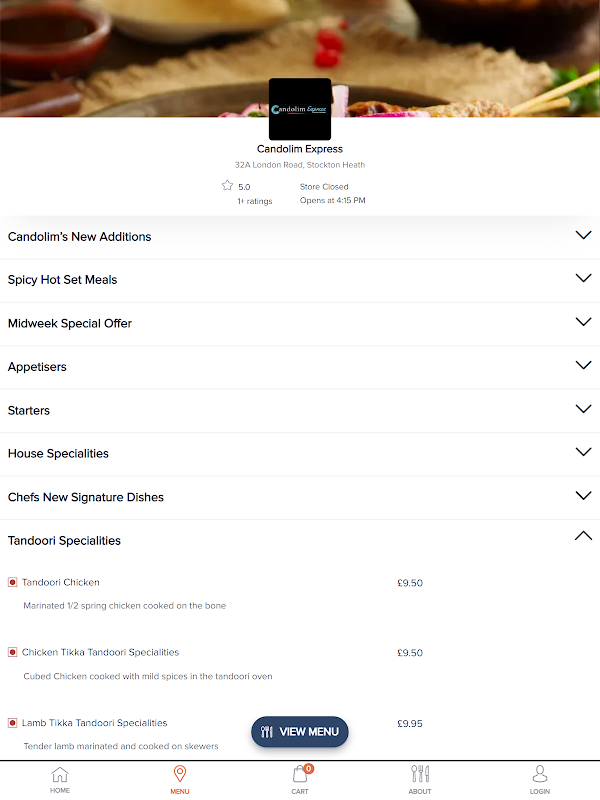The width and height of the screenshot is (600, 800).
Task: Expand Midweek Special Offer category
Action: (x=300, y=323)
